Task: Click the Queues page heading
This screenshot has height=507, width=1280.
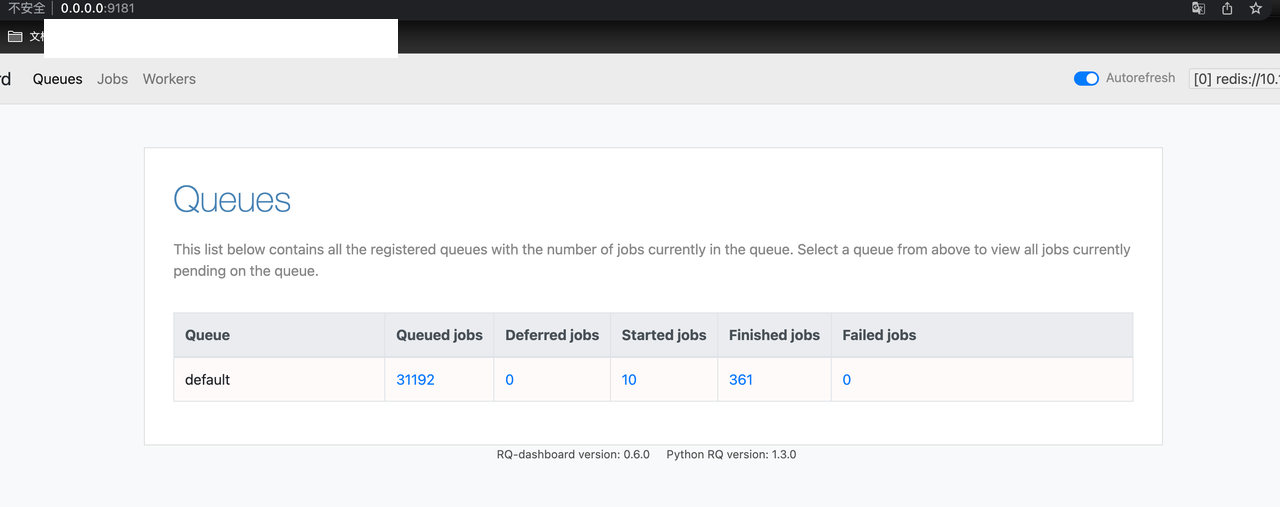Action: pyautogui.click(x=232, y=200)
